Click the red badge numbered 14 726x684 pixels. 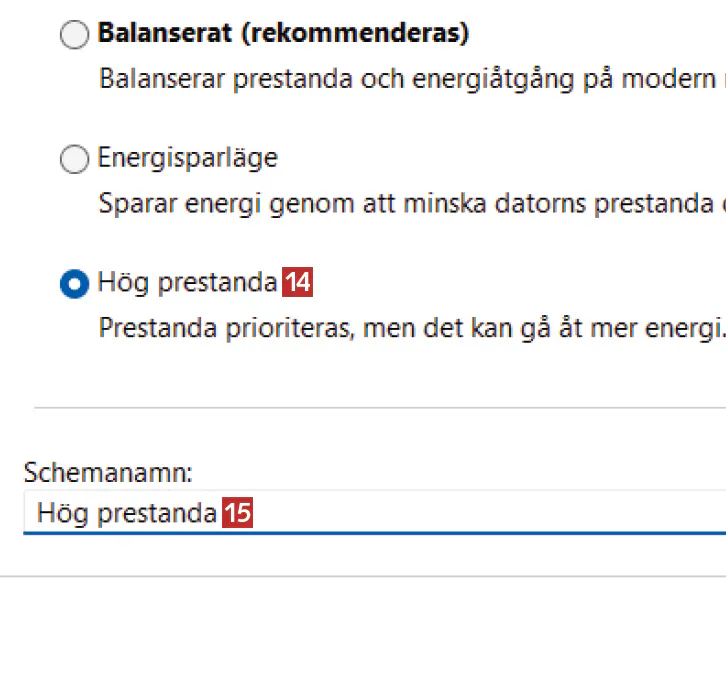(x=297, y=284)
